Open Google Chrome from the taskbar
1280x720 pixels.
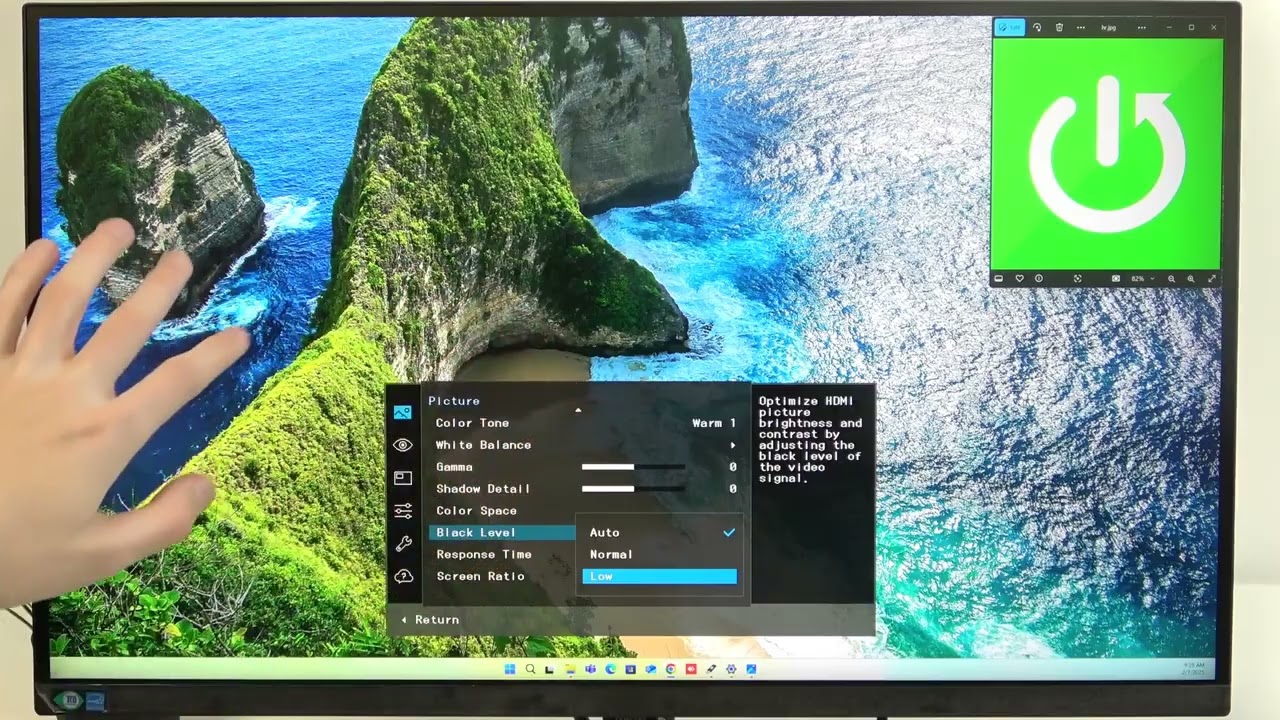(670, 669)
